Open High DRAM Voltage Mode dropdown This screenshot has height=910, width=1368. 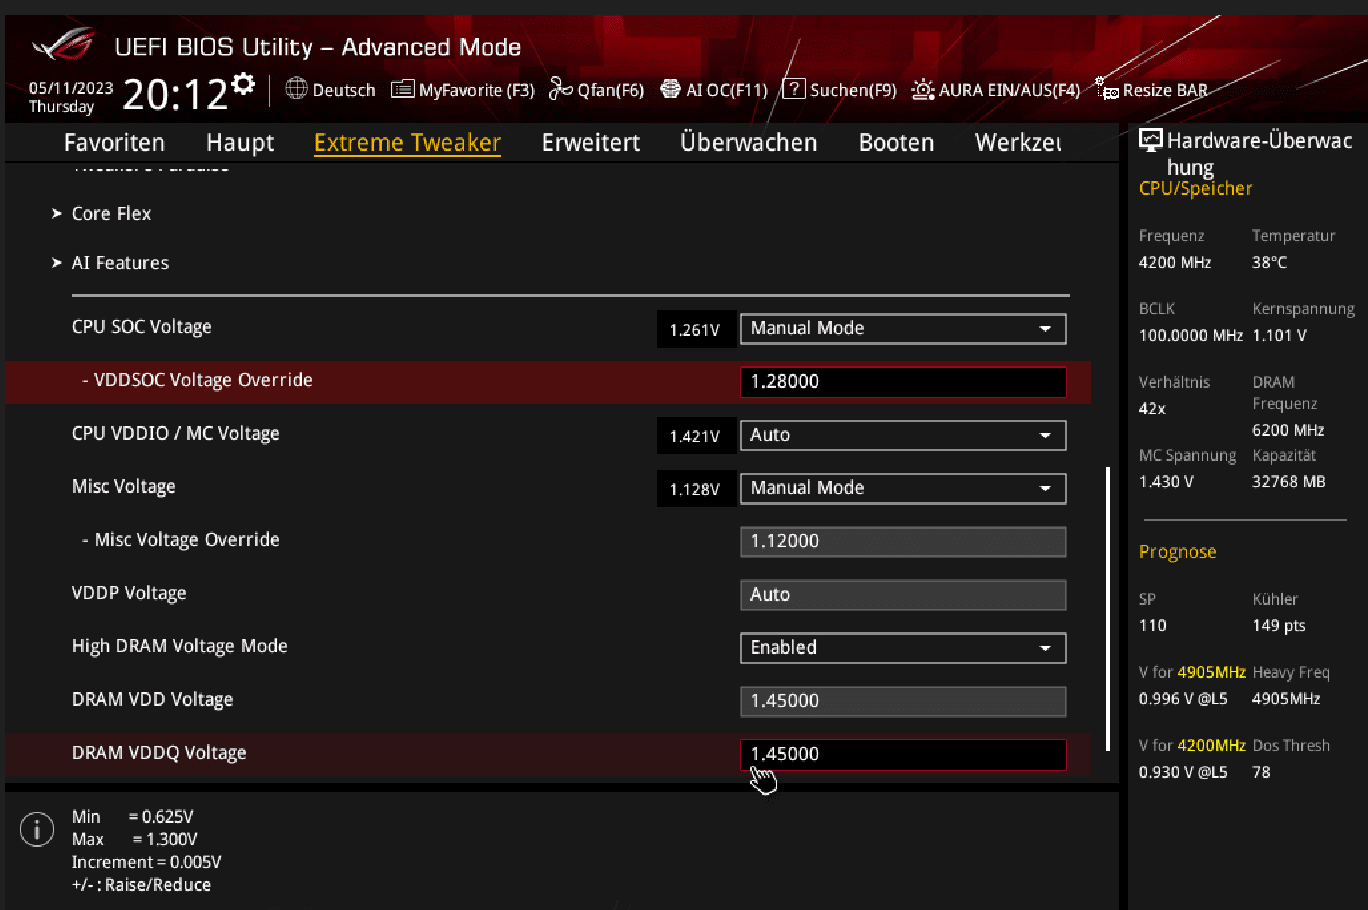[903, 648]
